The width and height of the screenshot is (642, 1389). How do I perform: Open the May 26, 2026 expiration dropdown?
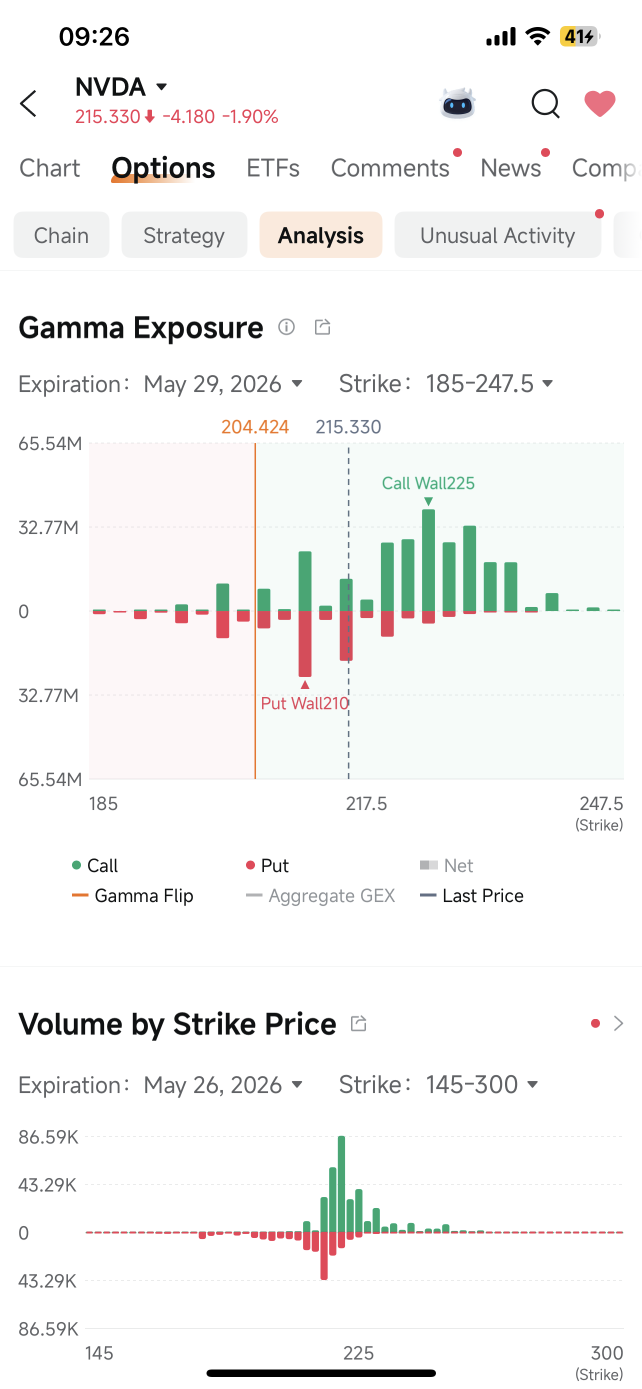tap(223, 1085)
